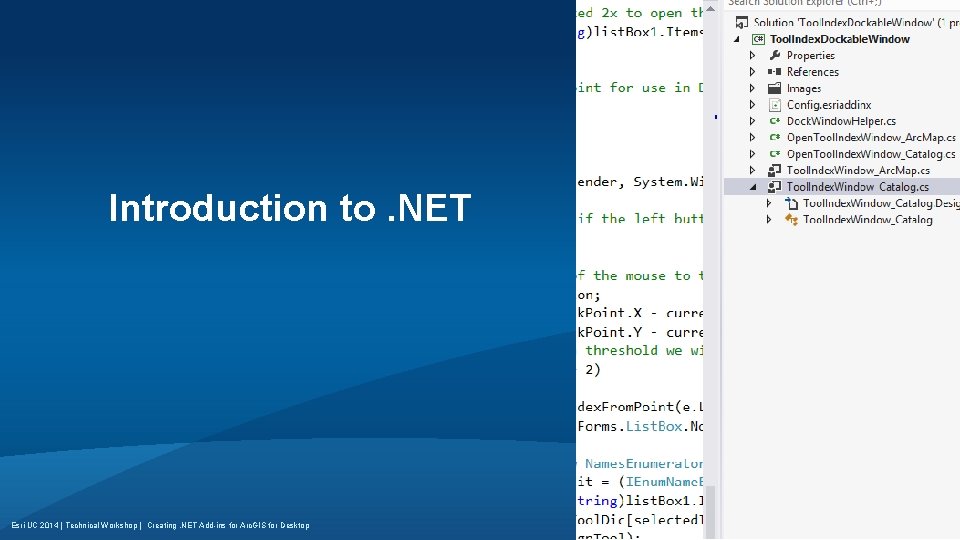Select ToolIndexWindow_Catalog.cs file
Viewport: 960px width, 540px height.
coord(858,187)
